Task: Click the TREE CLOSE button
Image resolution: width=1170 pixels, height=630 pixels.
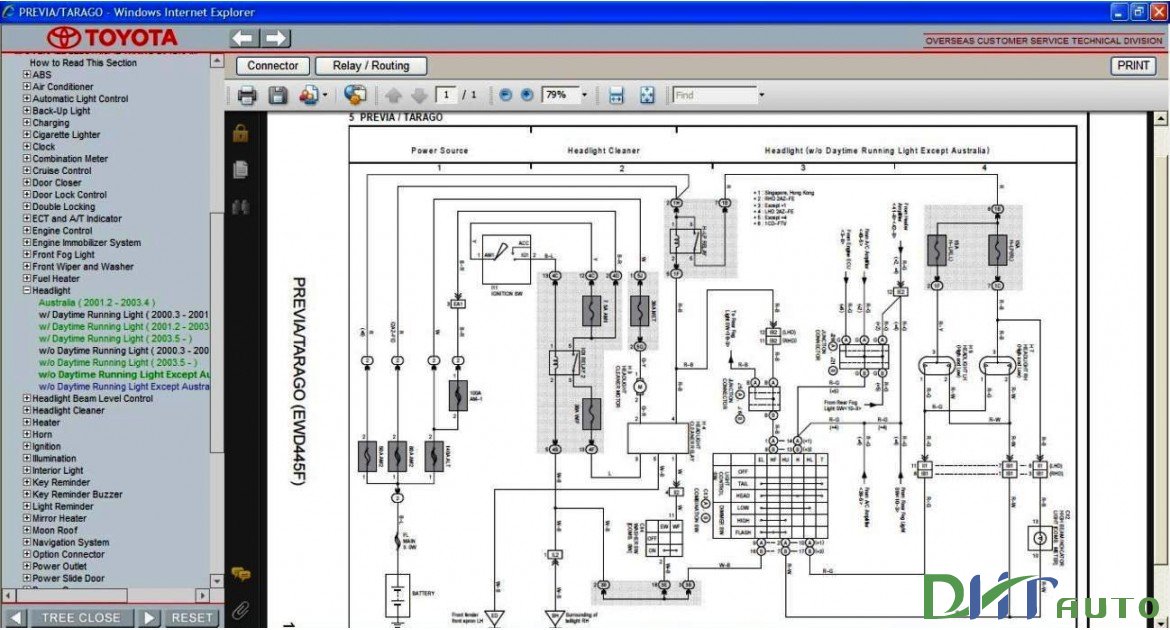Action: click(x=81, y=618)
